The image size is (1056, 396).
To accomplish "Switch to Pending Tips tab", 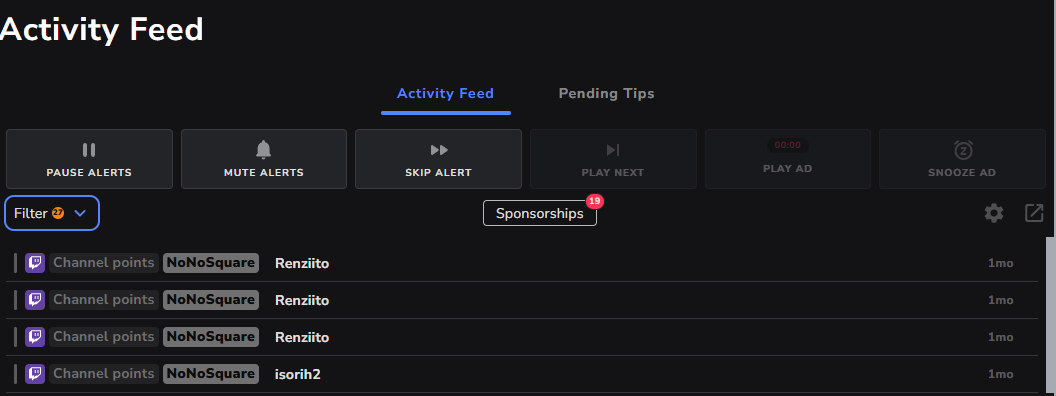I will click(x=606, y=94).
